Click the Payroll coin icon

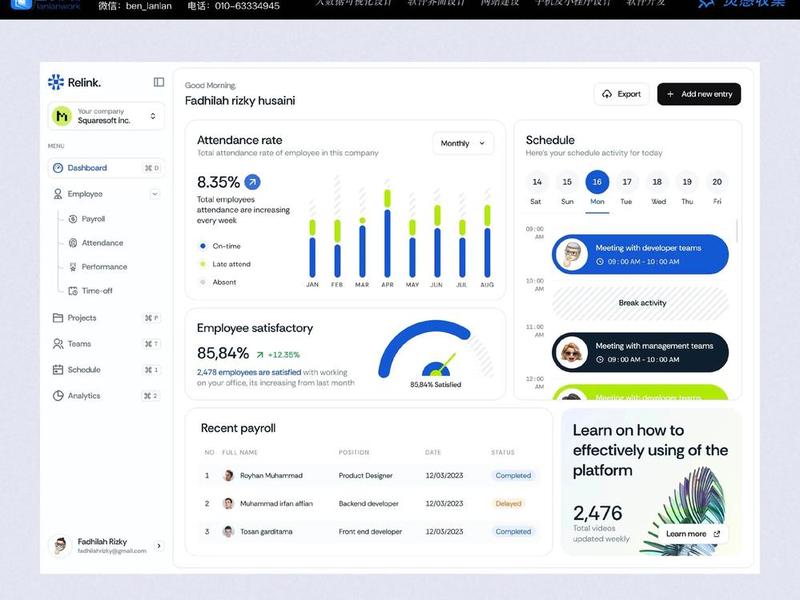(x=73, y=219)
